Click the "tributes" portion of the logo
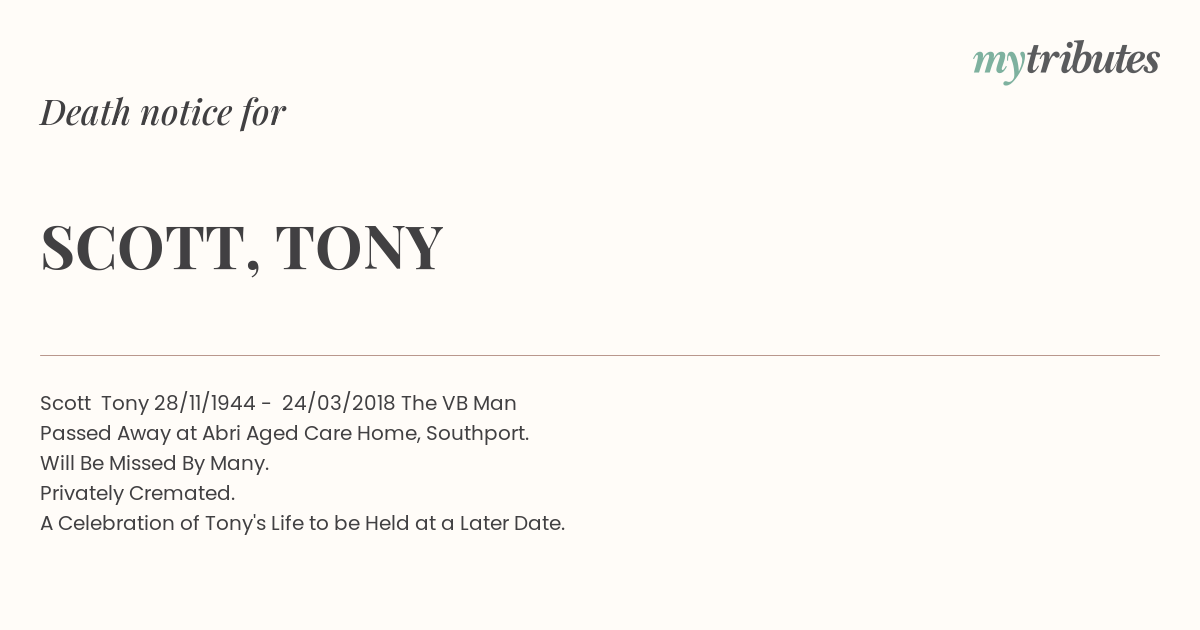 pyautogui.click(x=1092, y=59)
